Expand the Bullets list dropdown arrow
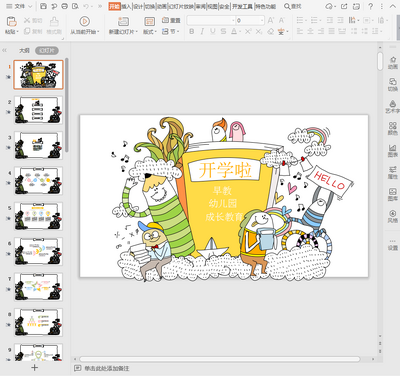Viewport: 400px width, 376px height. tap(306, 21)
